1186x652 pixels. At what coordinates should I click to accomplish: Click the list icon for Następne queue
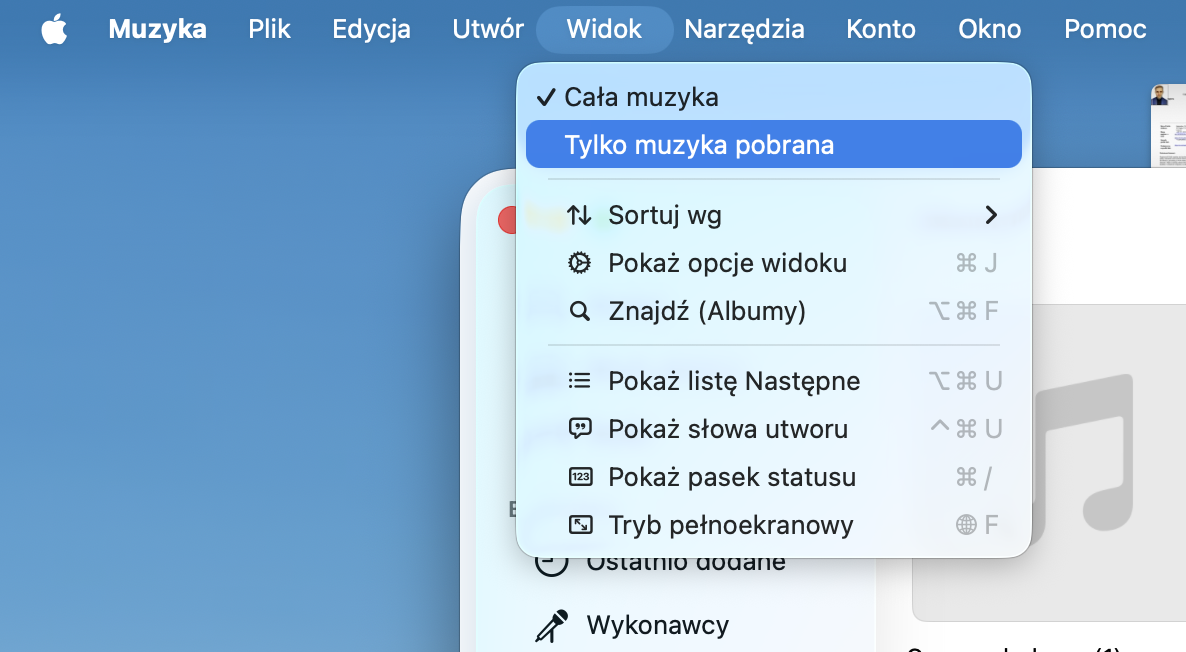(x=579, y=380)
